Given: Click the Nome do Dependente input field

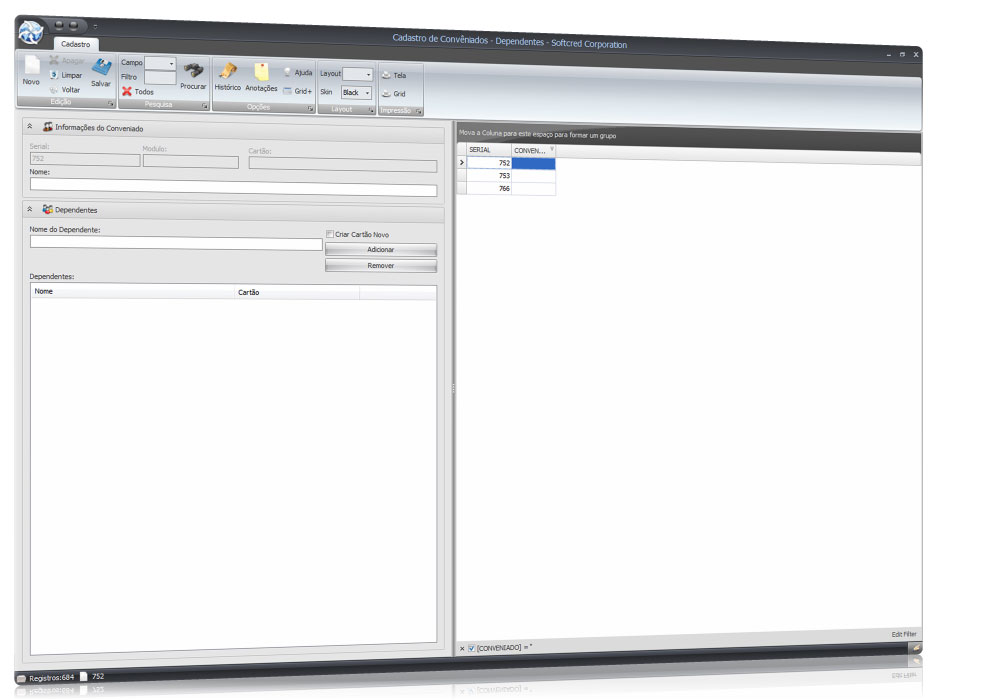Looking at the screenshot, I should coord(176,243).
